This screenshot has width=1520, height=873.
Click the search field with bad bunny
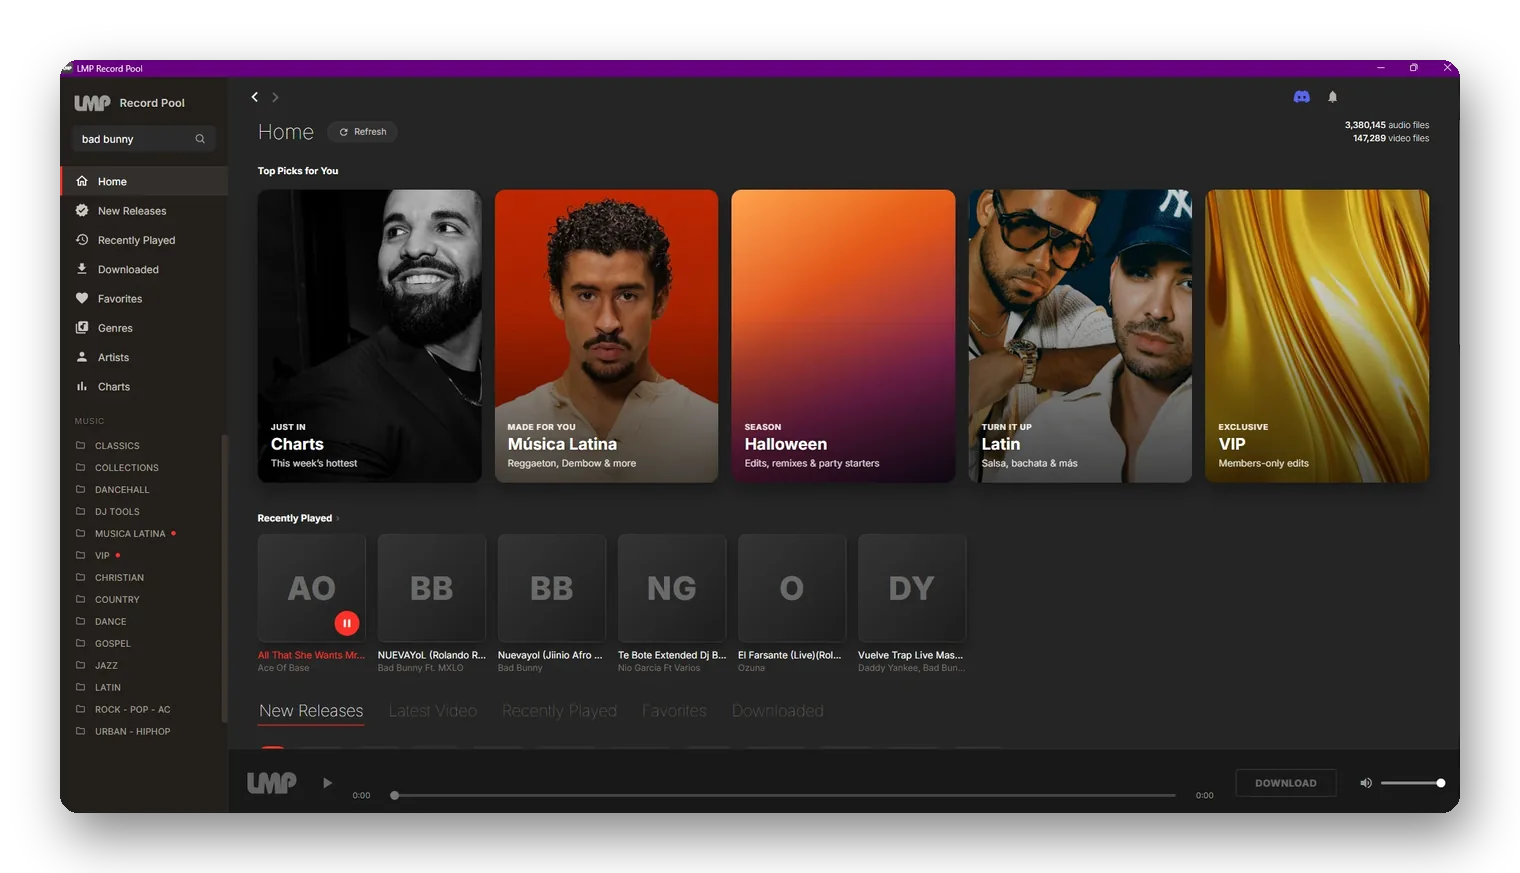click(144, 139)
